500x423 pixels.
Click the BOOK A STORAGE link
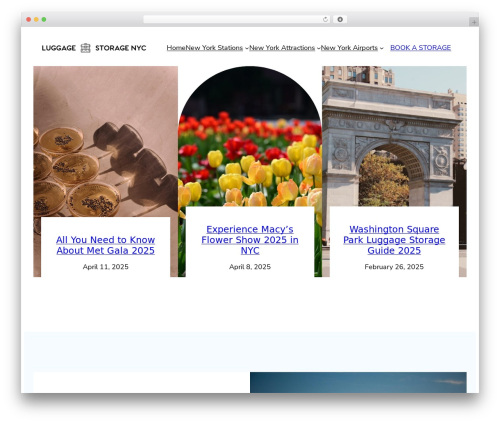click(x=421, y=48)
